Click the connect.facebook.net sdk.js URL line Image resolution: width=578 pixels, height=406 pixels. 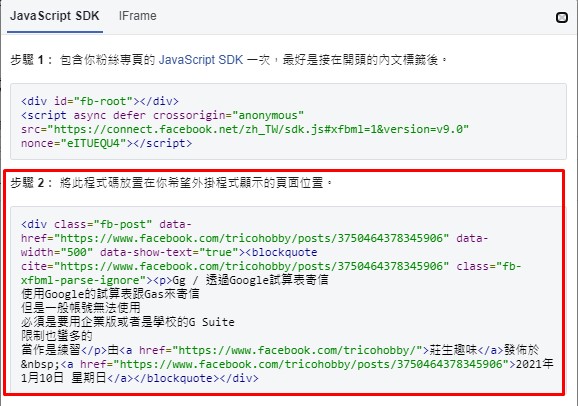(x=245, y=129)
